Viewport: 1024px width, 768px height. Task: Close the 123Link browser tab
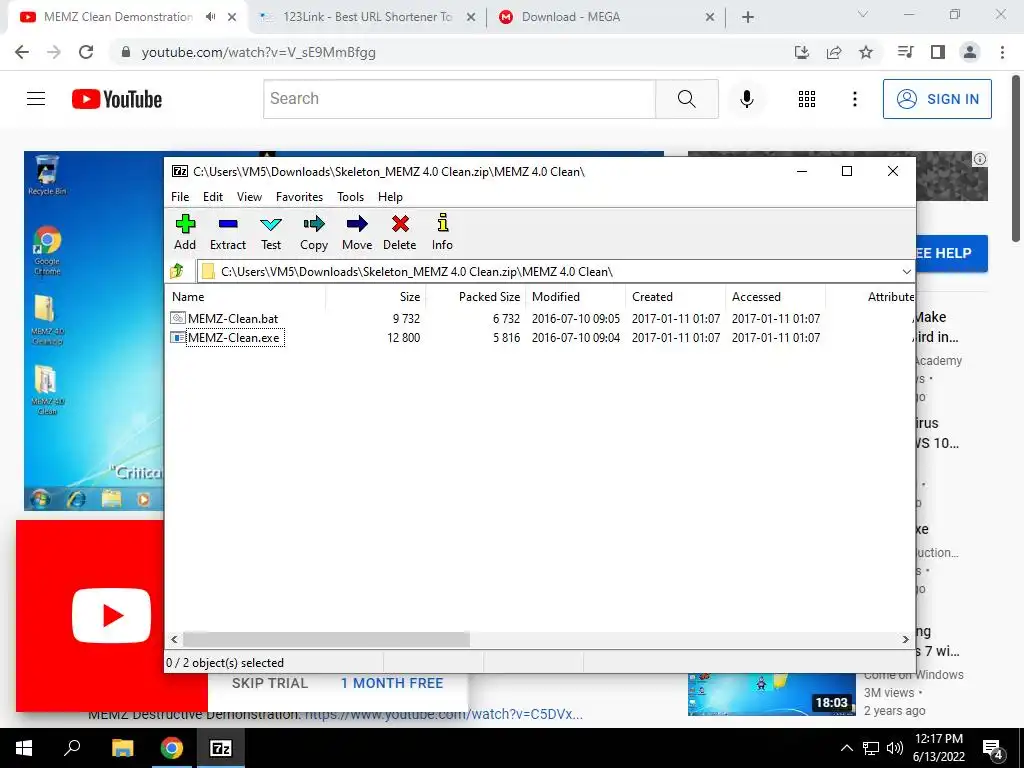[x=471, y=18]
